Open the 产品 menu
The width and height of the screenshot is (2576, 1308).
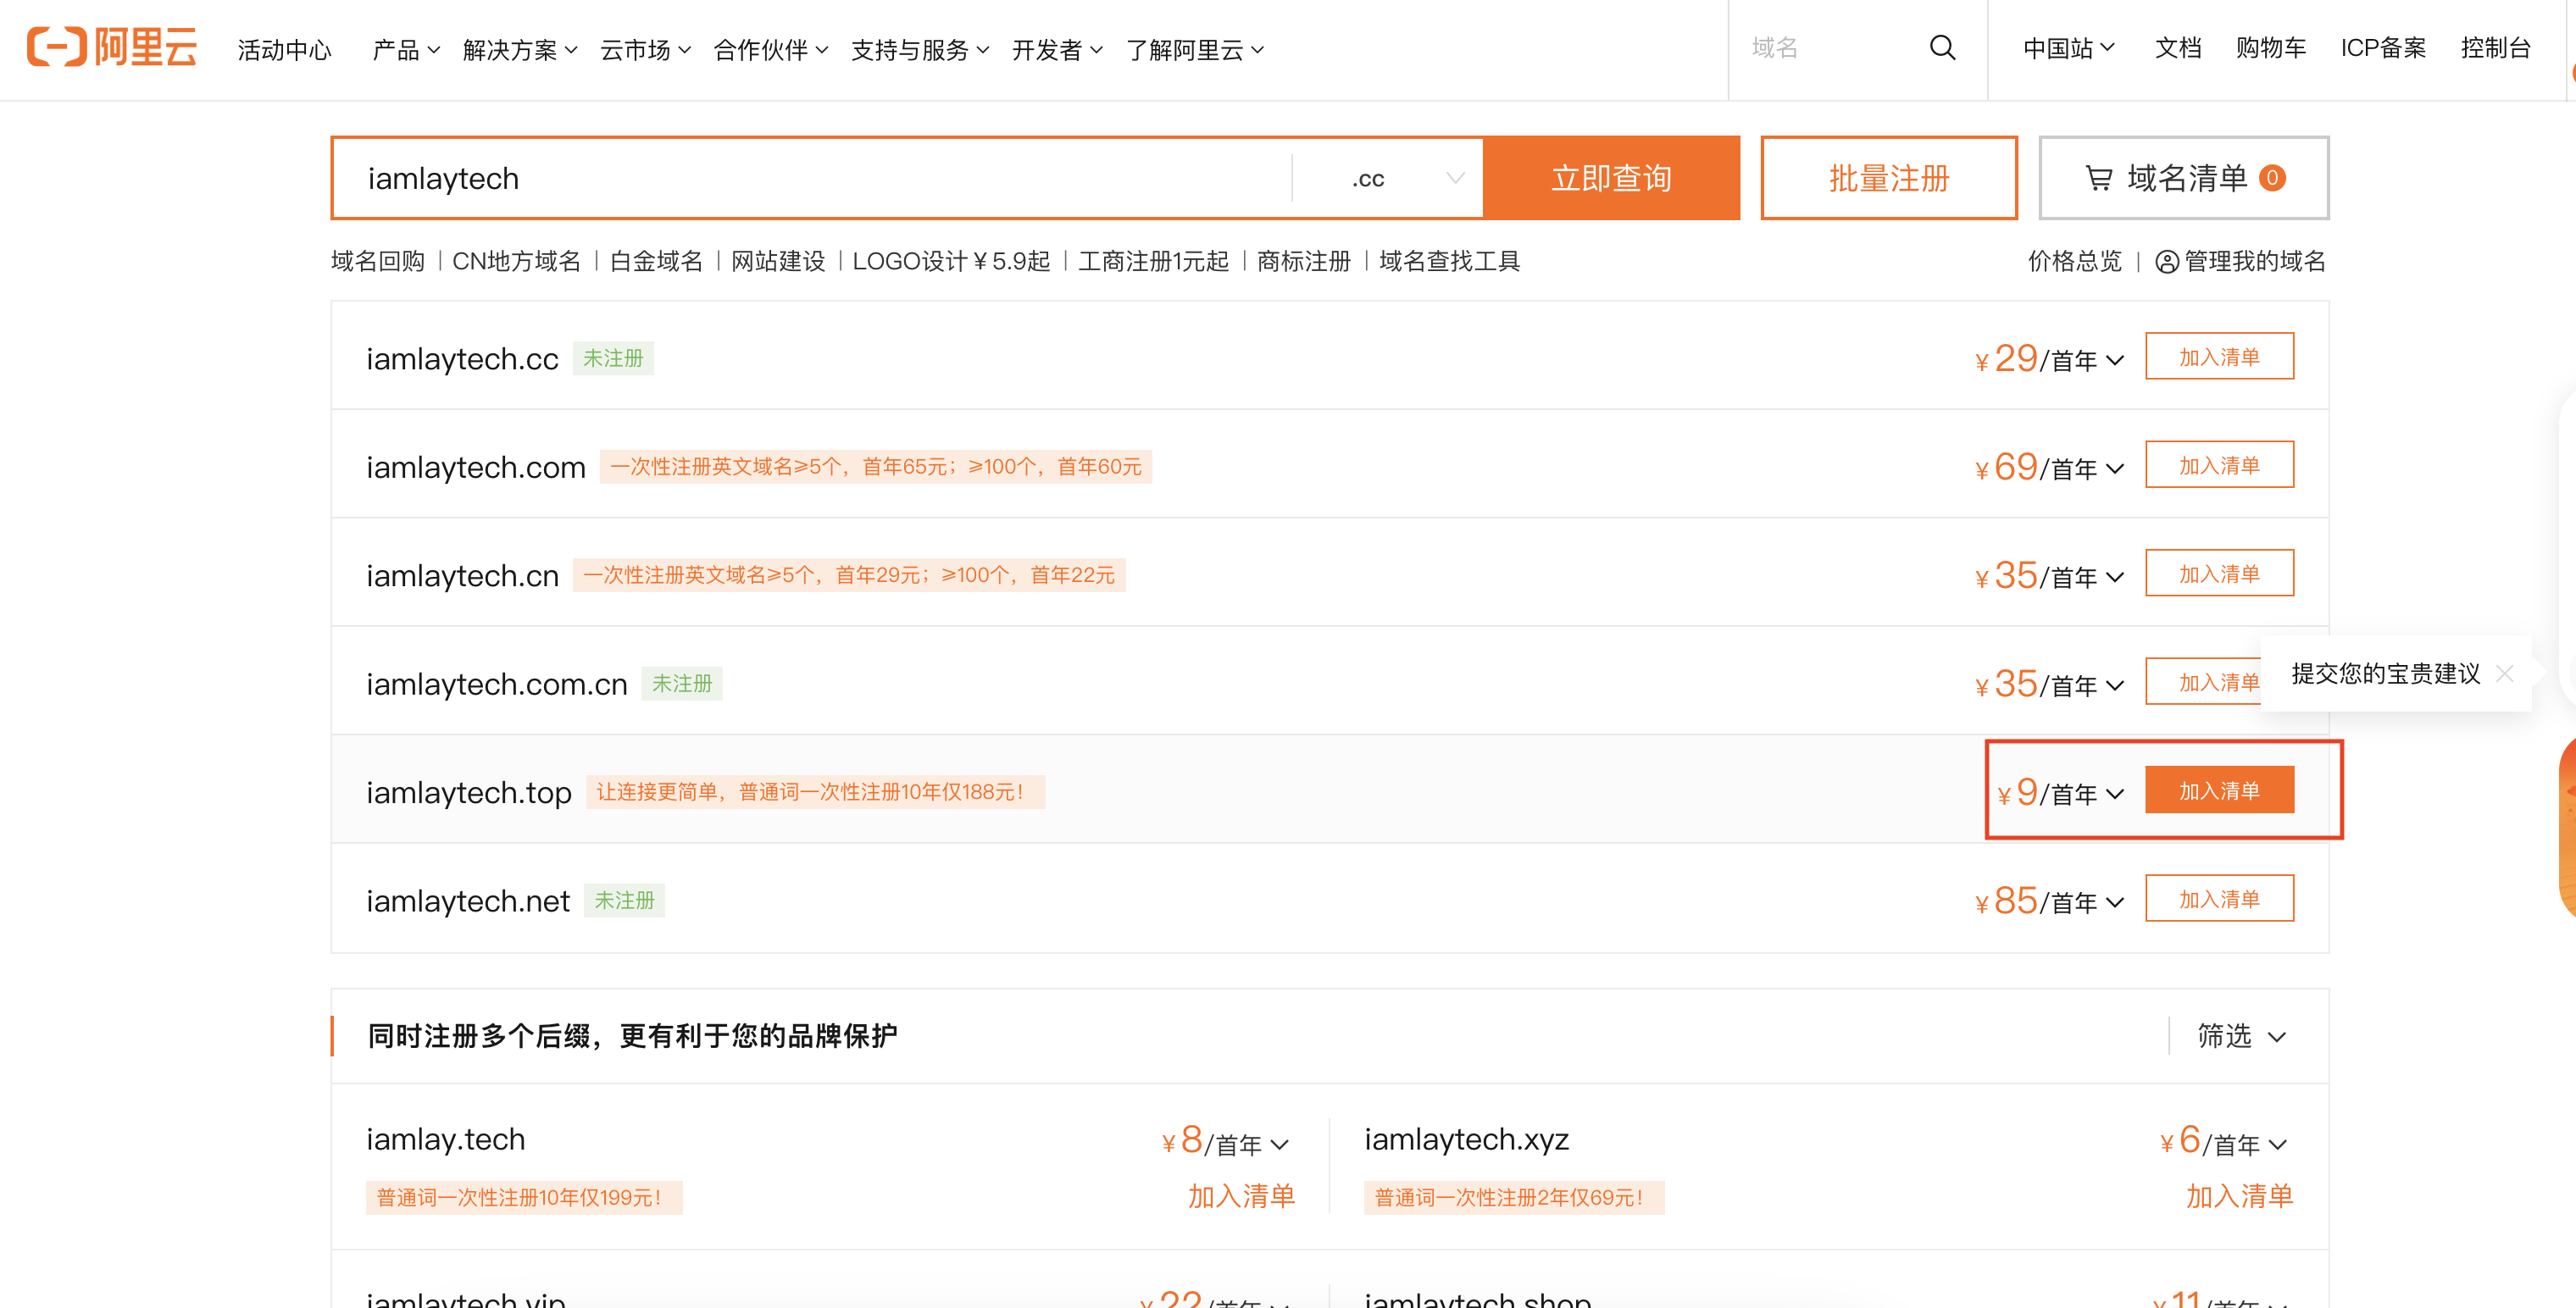(x=405, y=49)
